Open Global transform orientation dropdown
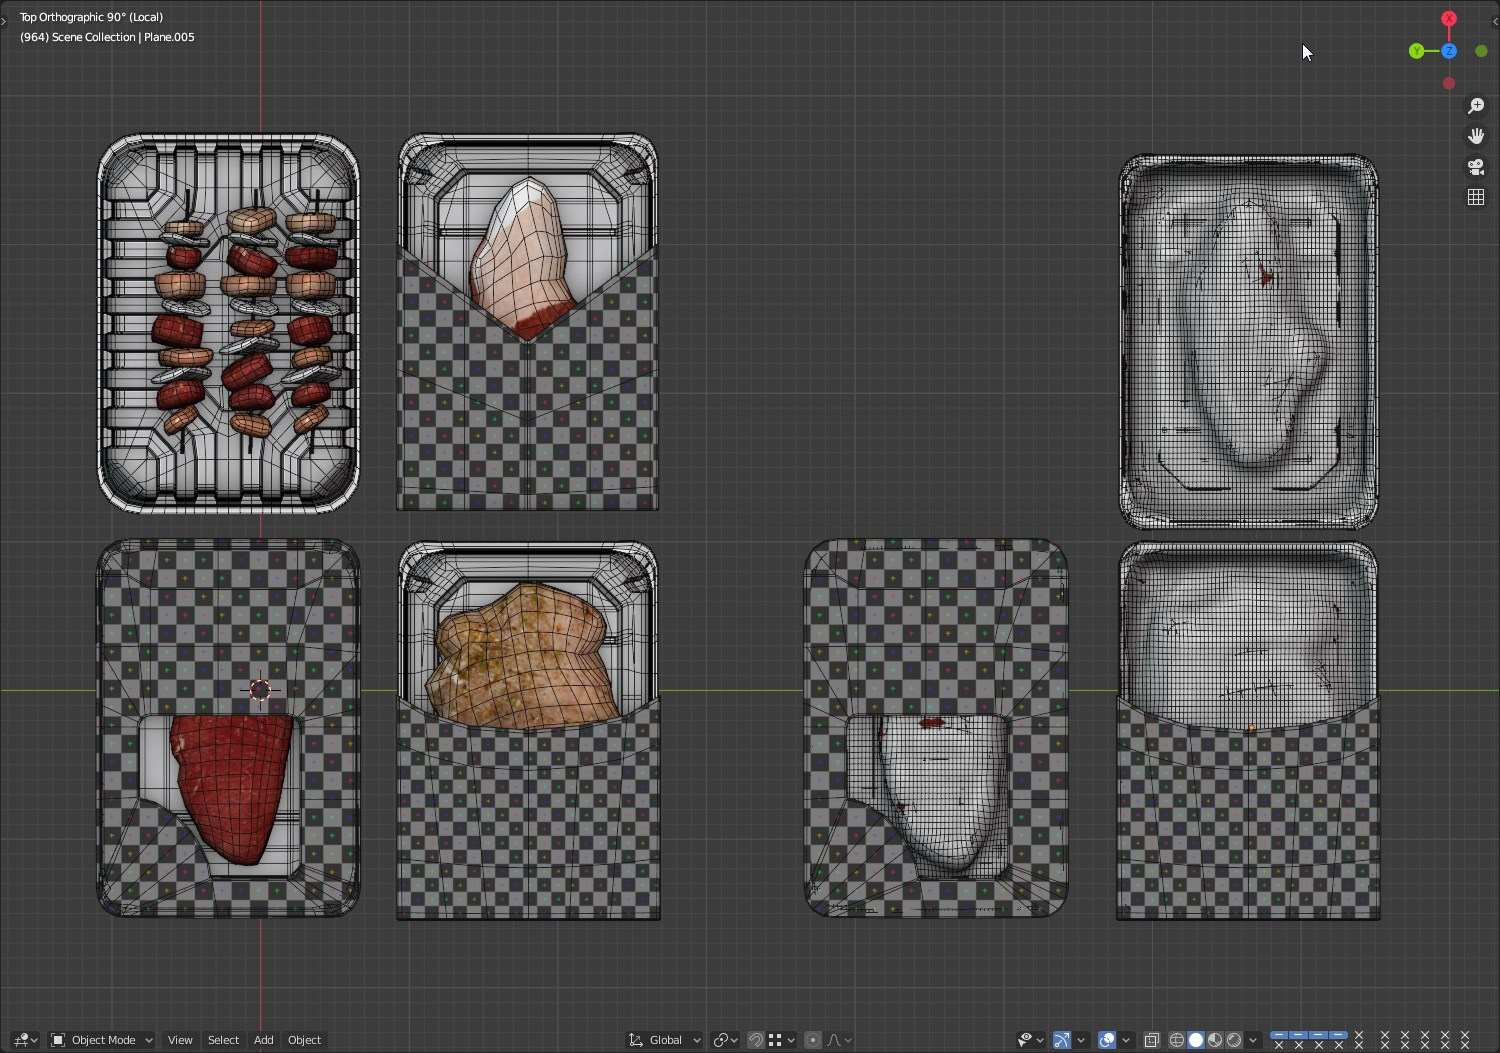1500x1053 pixels. [x=665, y=1040]
